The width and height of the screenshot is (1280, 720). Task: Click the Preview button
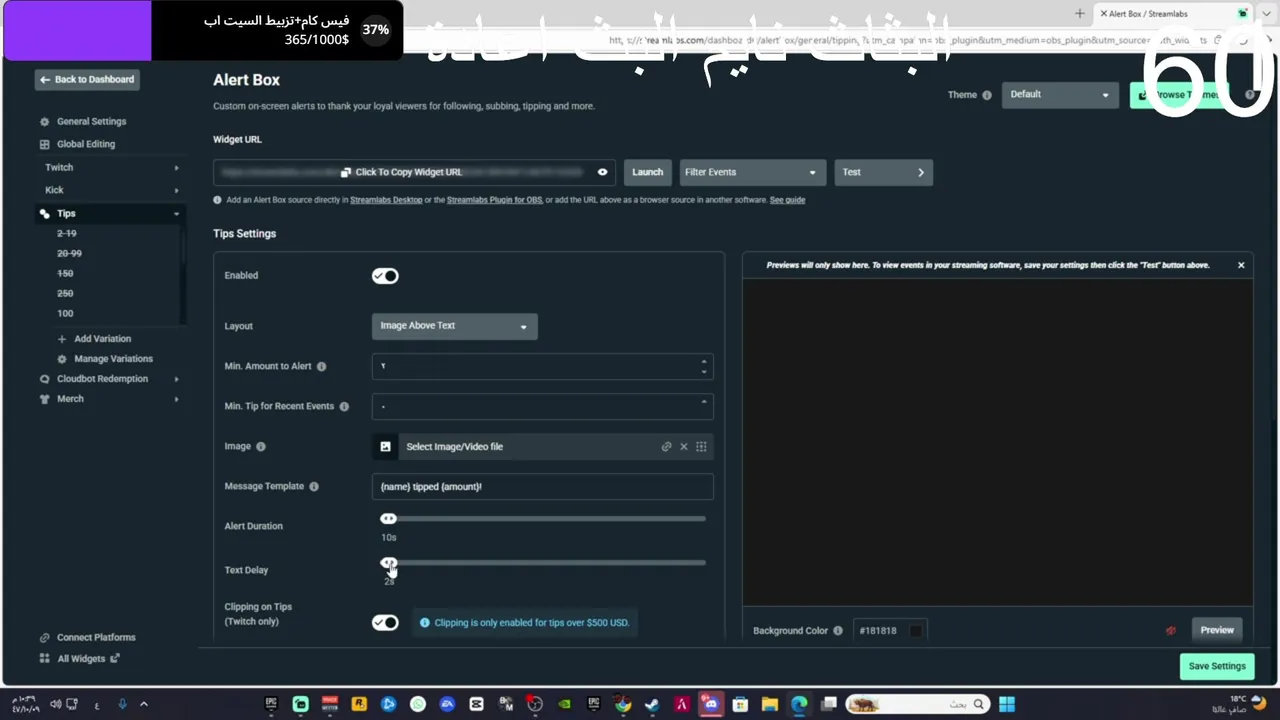(x=1217, y=630)
